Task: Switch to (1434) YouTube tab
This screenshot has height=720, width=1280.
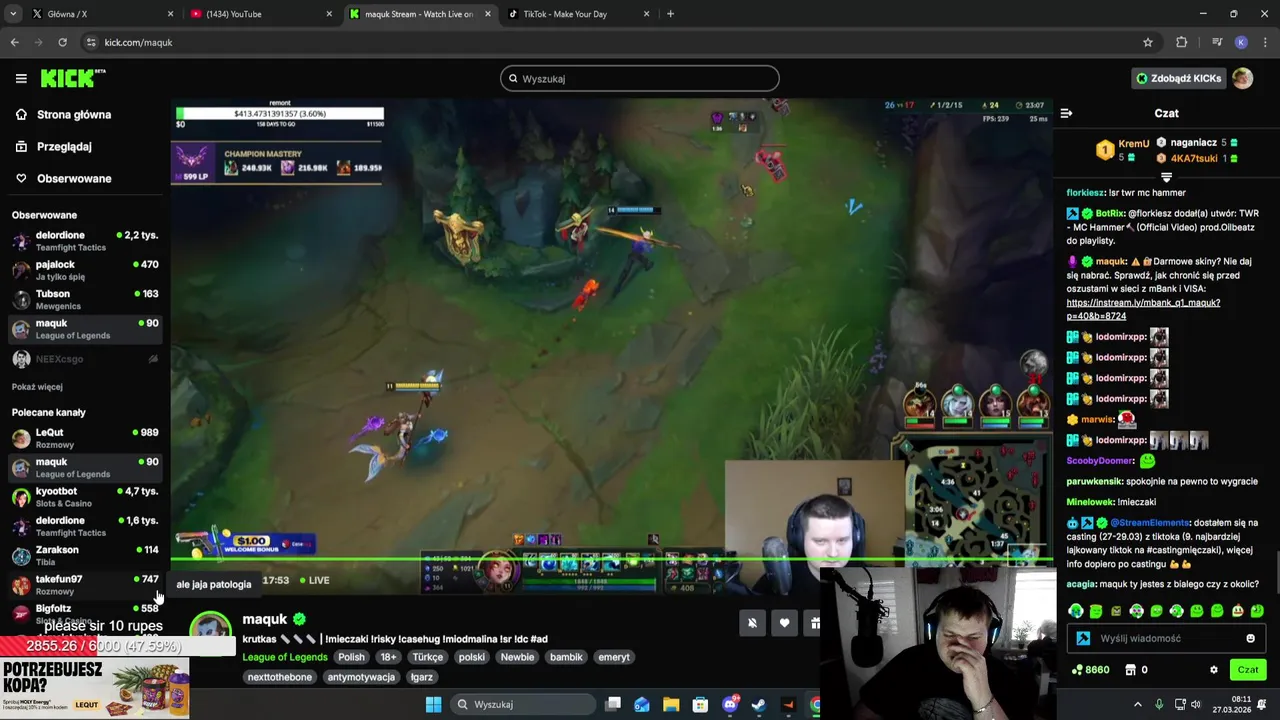Action: click(260, 14)
